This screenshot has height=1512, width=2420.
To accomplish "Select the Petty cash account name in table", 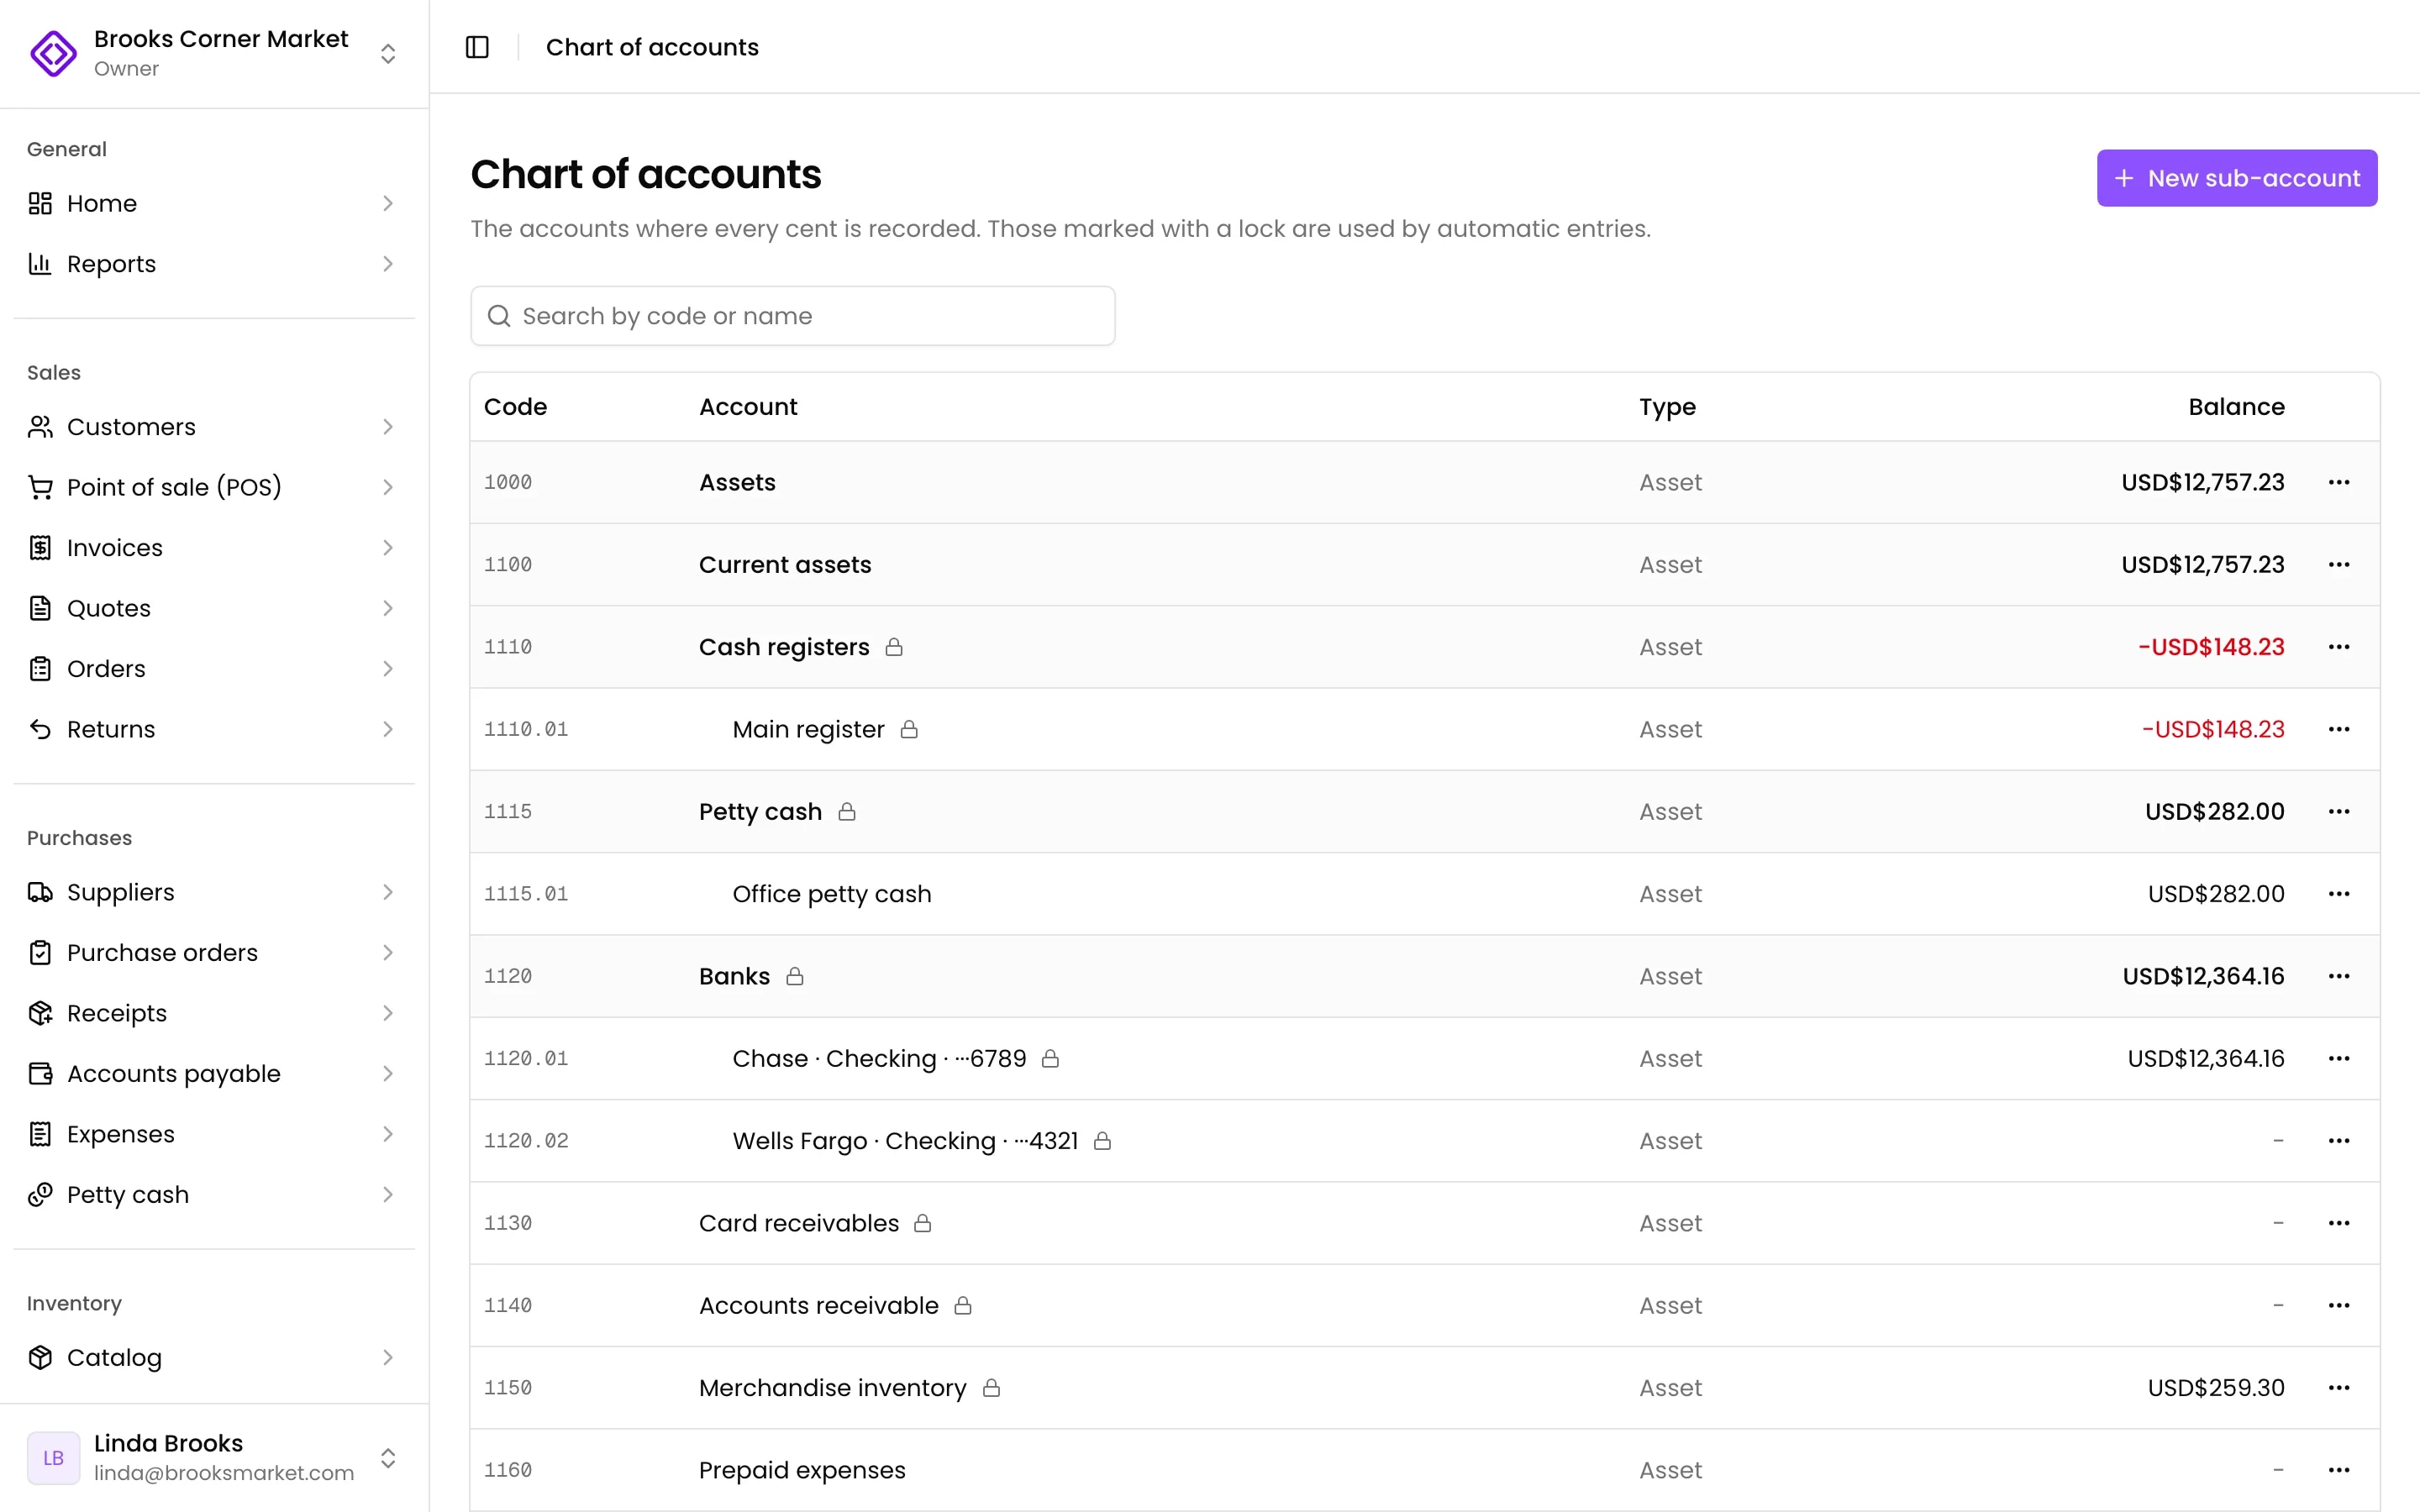I will (x=760, y=812).
